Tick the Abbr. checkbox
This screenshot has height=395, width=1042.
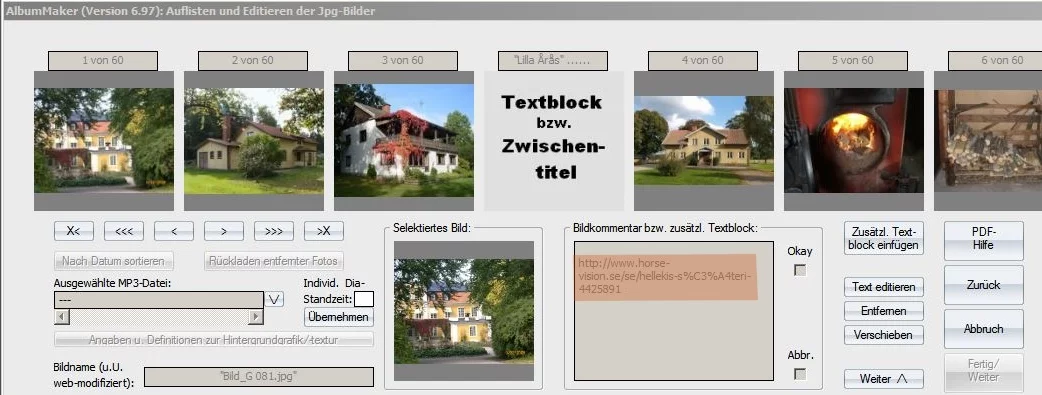tap(800, 374)
